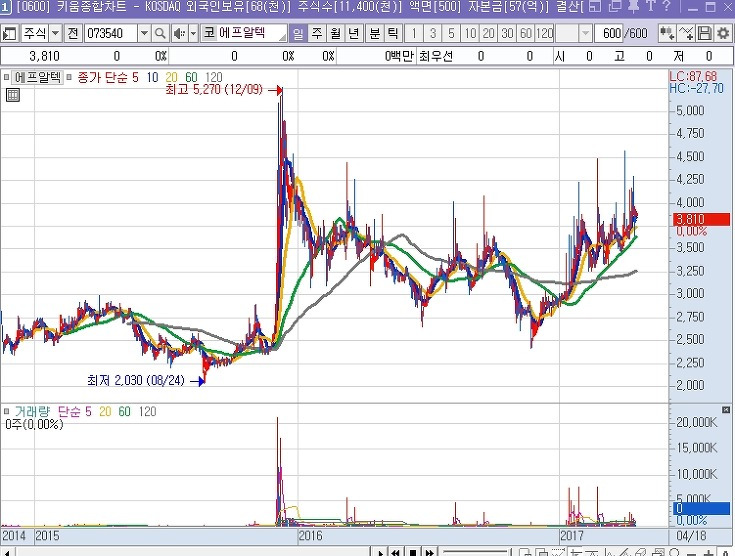Viewport: 735px width, 556px height.
Task: Click the fast-forward button in bottom bar
Action: (x=430, y=553)
